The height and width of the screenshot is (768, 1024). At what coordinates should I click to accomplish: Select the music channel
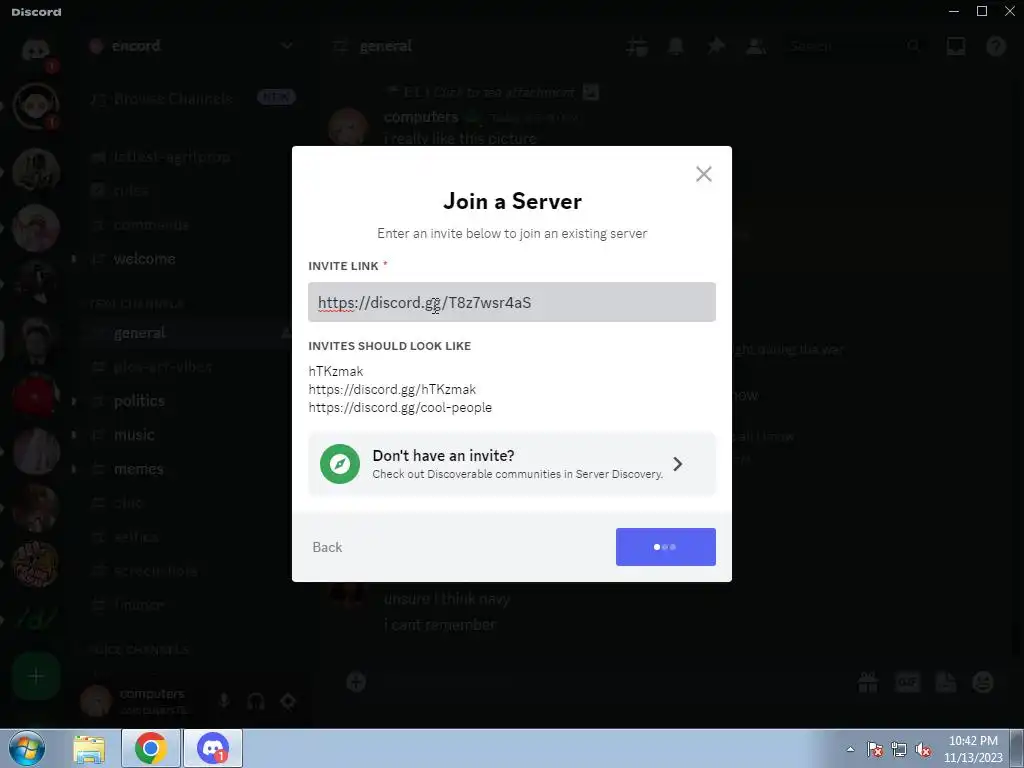[x=134, y=435]
